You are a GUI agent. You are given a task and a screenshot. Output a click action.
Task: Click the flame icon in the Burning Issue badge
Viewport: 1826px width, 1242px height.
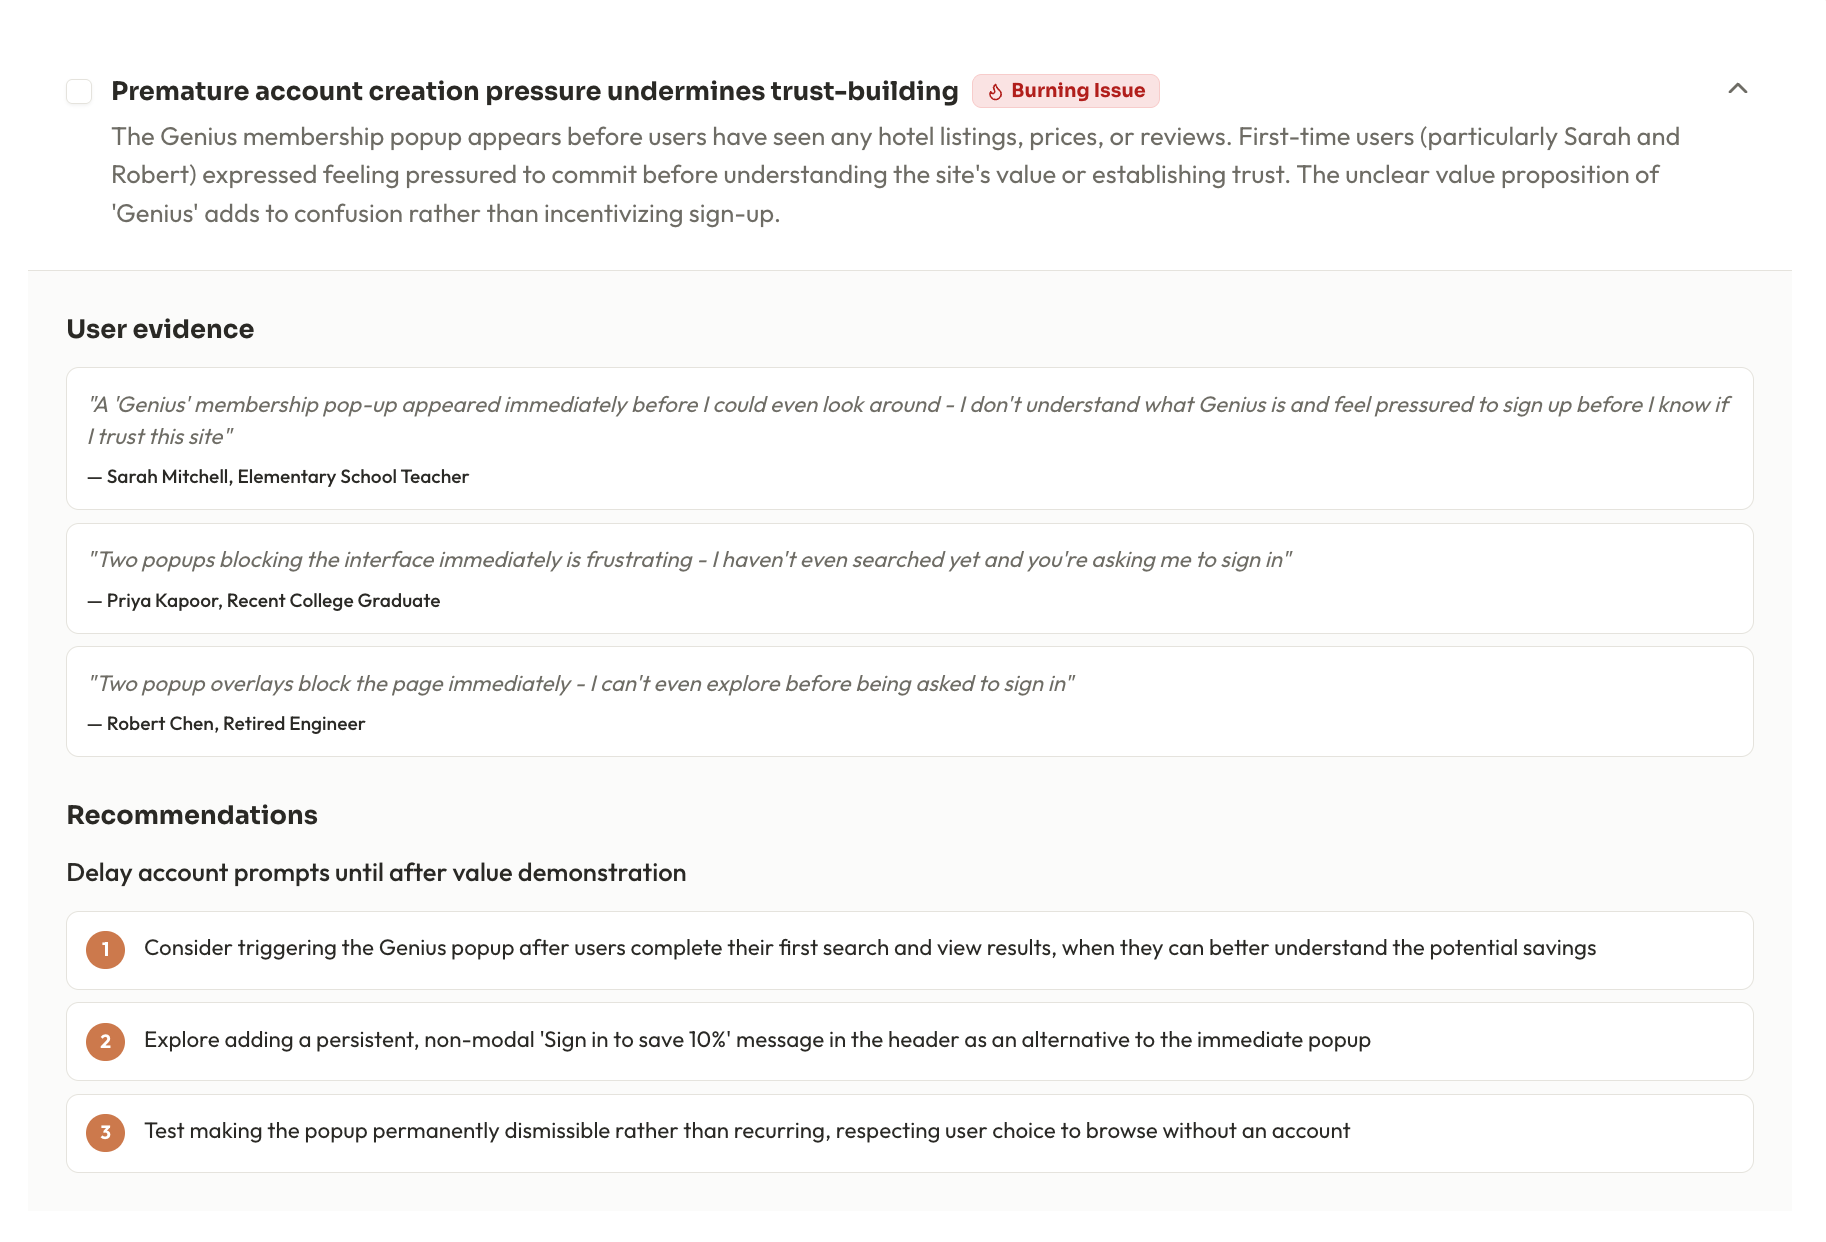(x=994, y=90)
